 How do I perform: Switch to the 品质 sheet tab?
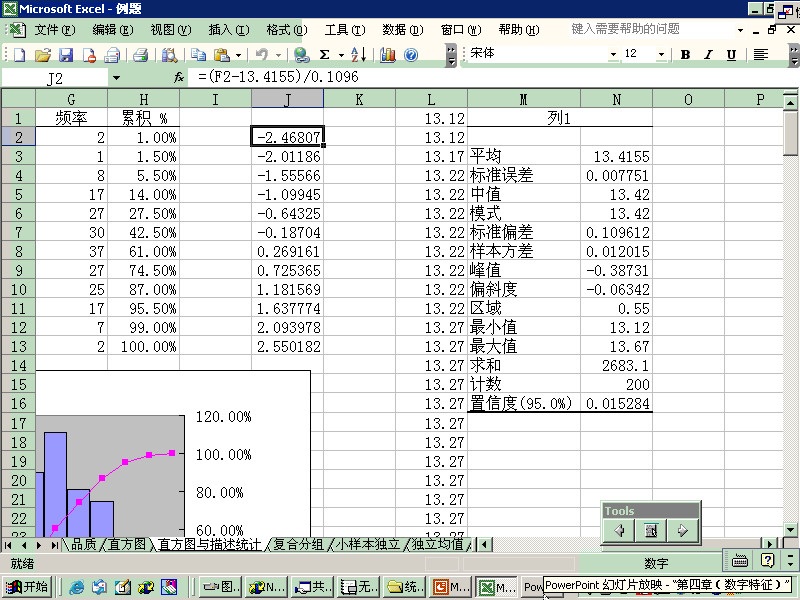click(x=84, y=544)
